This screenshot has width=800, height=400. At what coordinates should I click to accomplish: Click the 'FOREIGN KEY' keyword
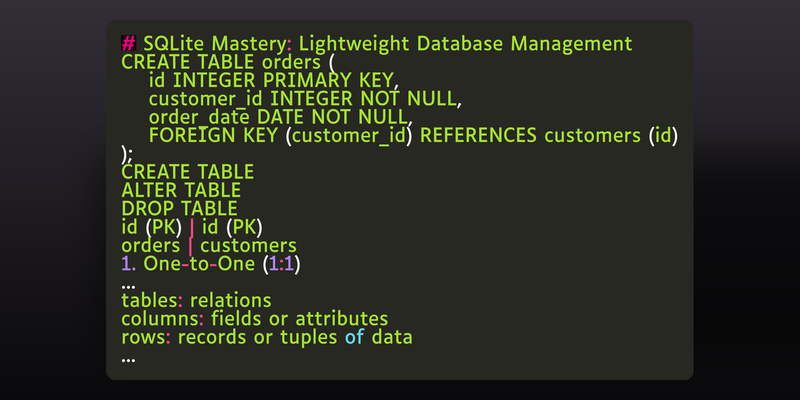click(213, 135)
